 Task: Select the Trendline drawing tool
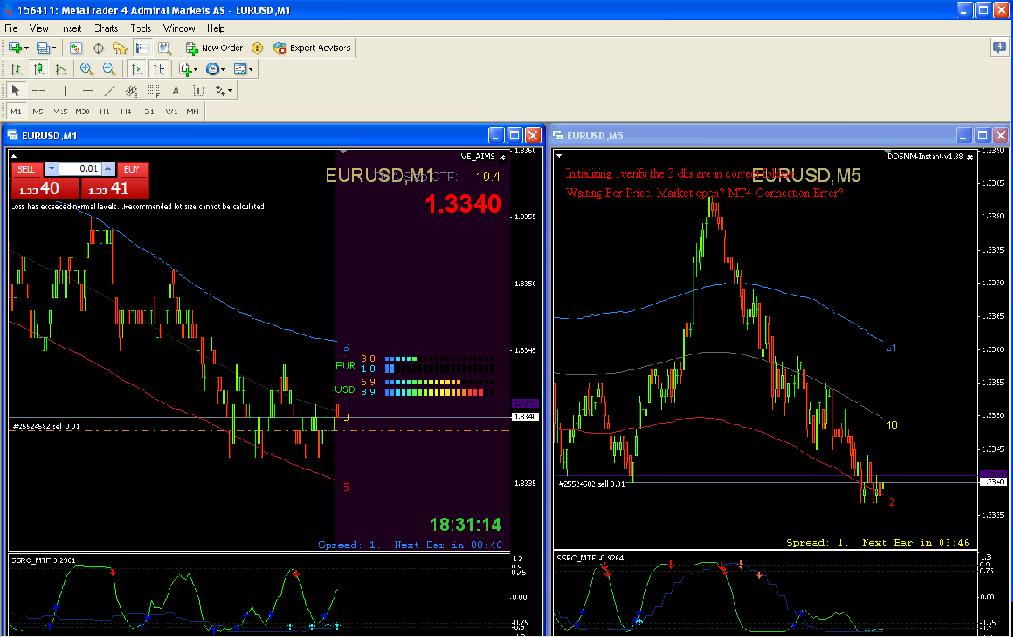(110, 90)
